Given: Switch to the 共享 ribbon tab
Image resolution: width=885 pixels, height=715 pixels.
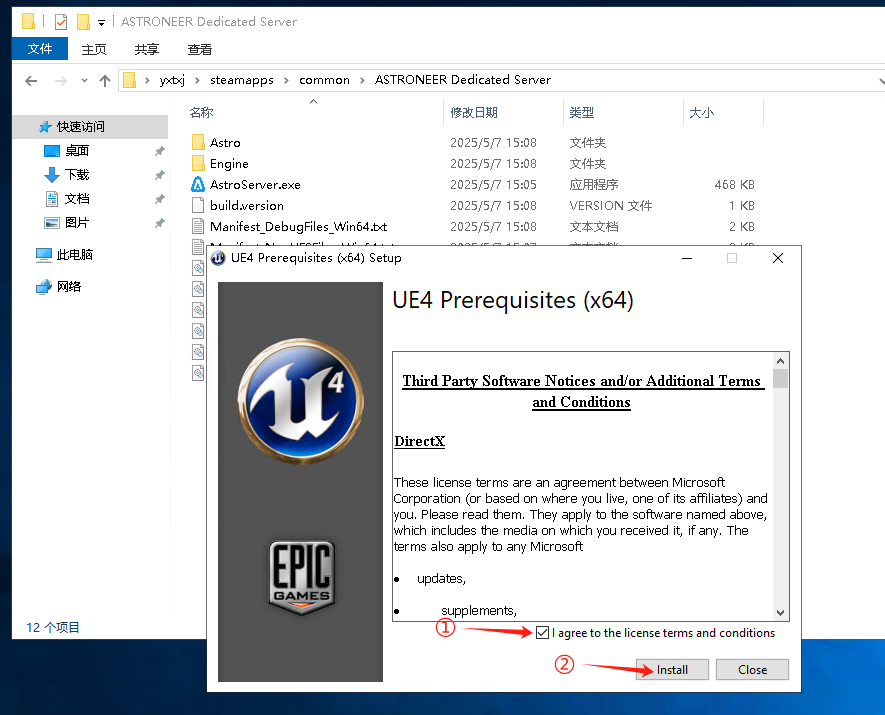Looking at the screenshot, I should pos(147,50).
